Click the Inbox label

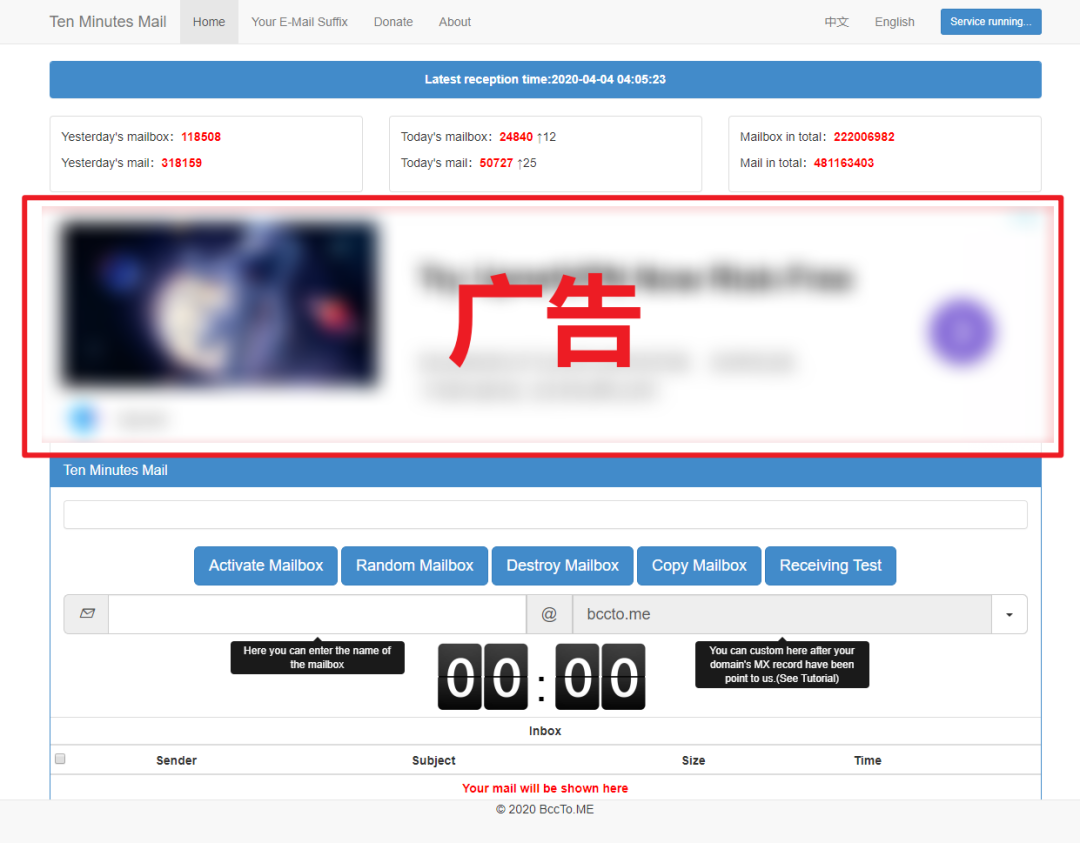pos(545,731)
